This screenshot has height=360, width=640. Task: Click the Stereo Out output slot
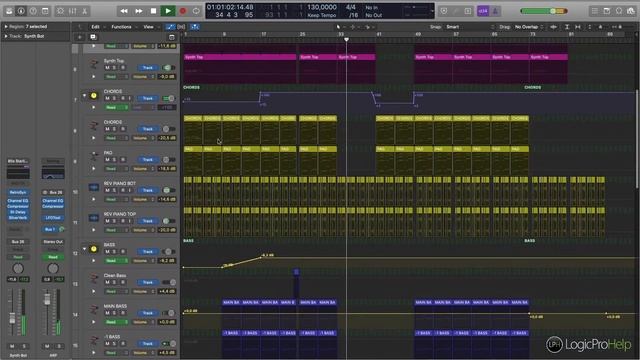point(53,242)
